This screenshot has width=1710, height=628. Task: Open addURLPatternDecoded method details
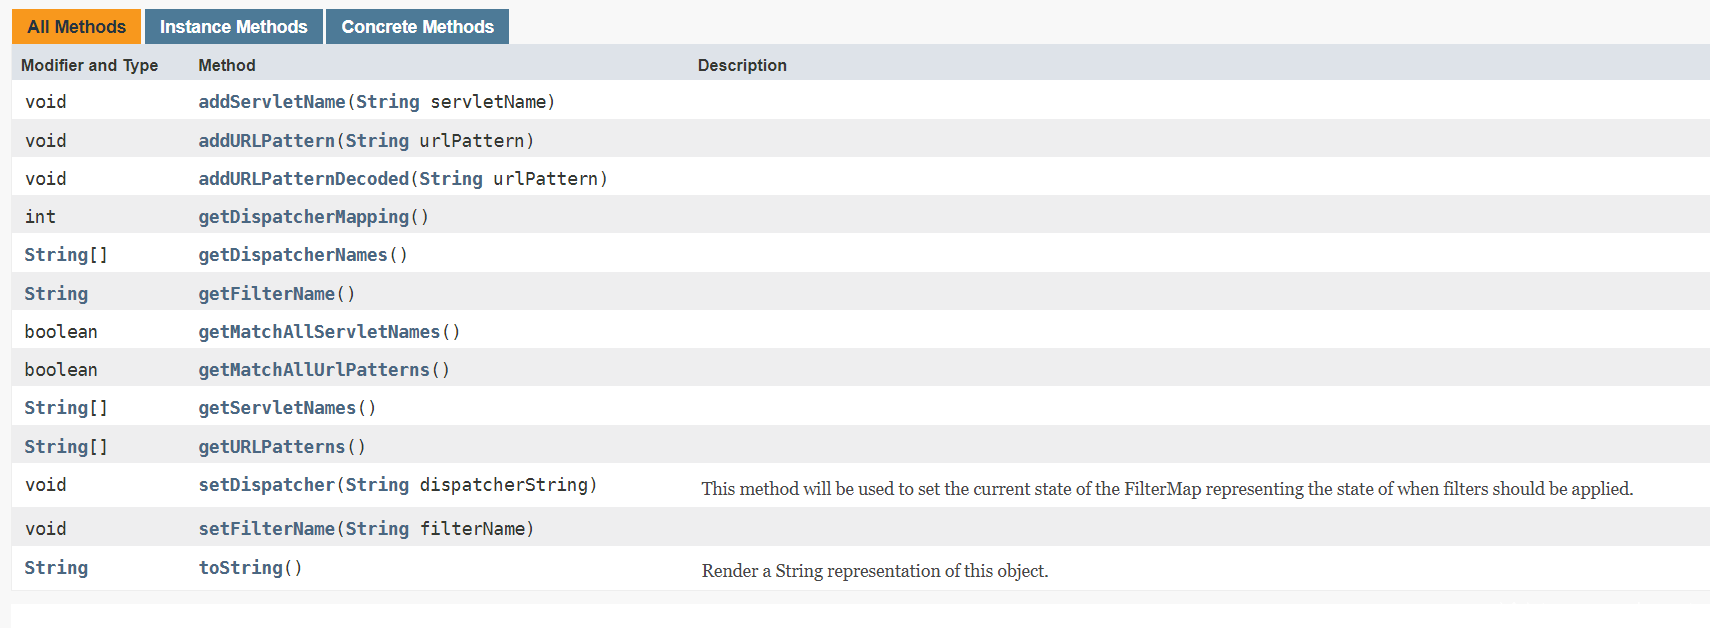303,179
